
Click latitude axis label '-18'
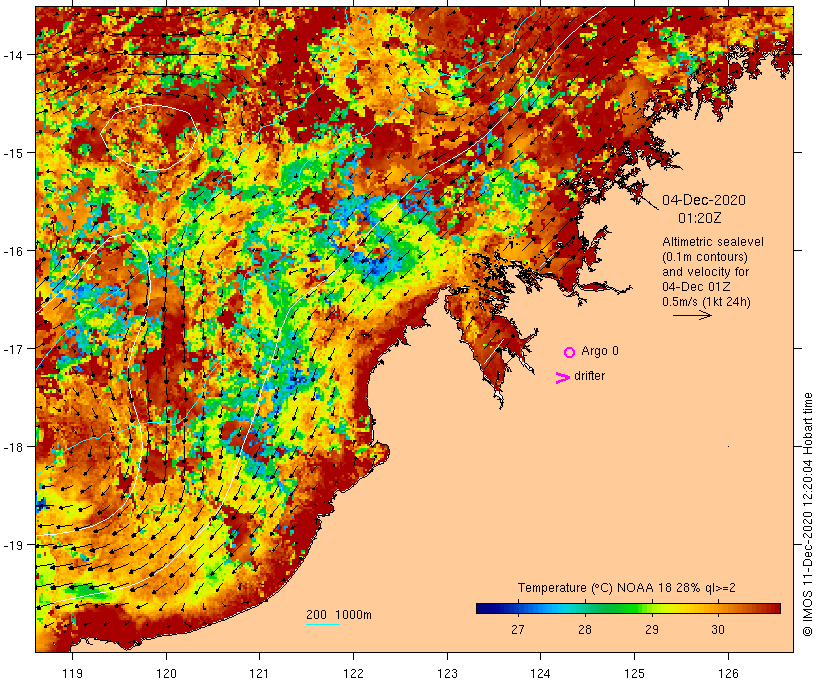(x=12, y=447)
